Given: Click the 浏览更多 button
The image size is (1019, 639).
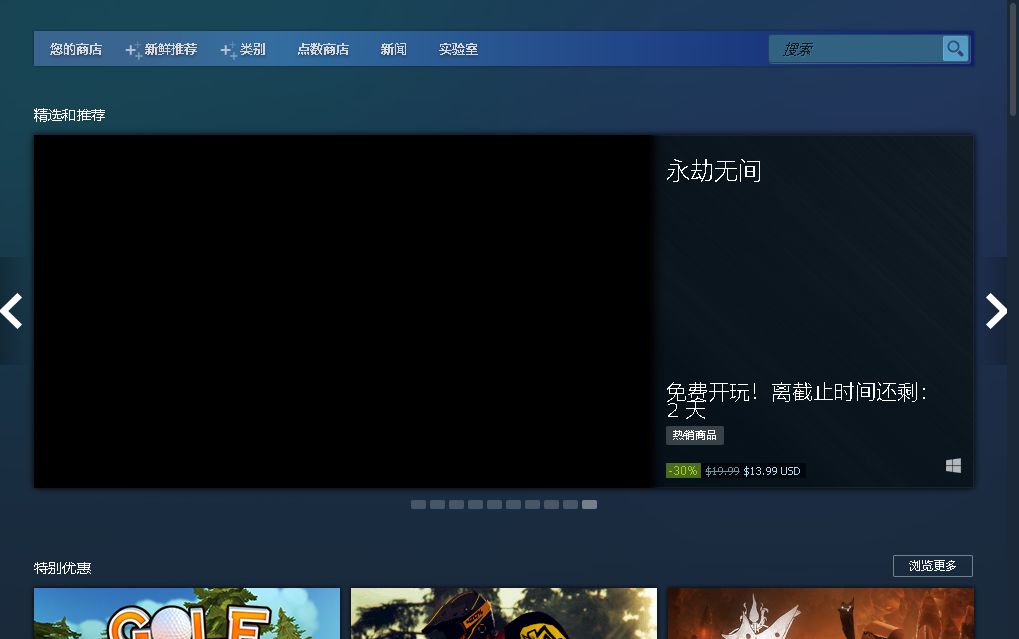Looking at the screenshot, I should (933, 566).
